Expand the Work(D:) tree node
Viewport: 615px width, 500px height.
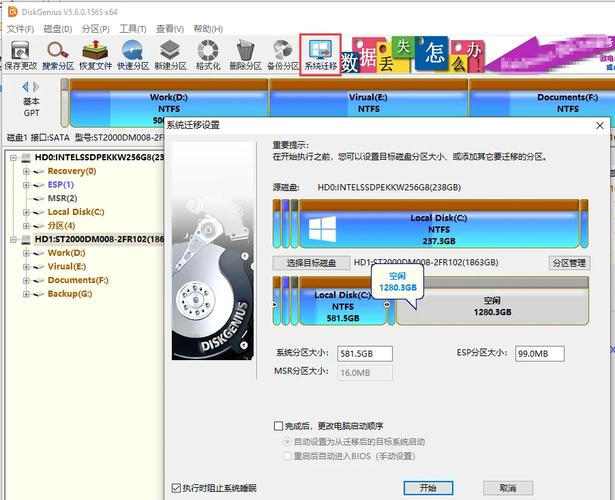pos(26,253)
